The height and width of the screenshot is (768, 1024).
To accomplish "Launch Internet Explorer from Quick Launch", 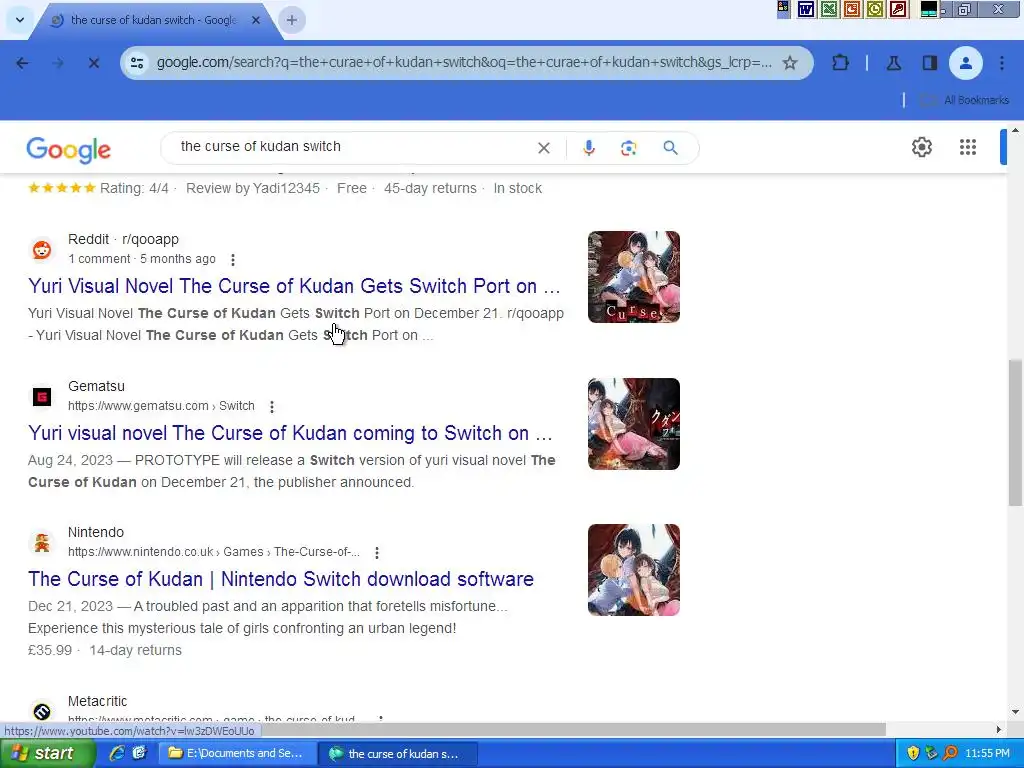I will tap(117, 754).
